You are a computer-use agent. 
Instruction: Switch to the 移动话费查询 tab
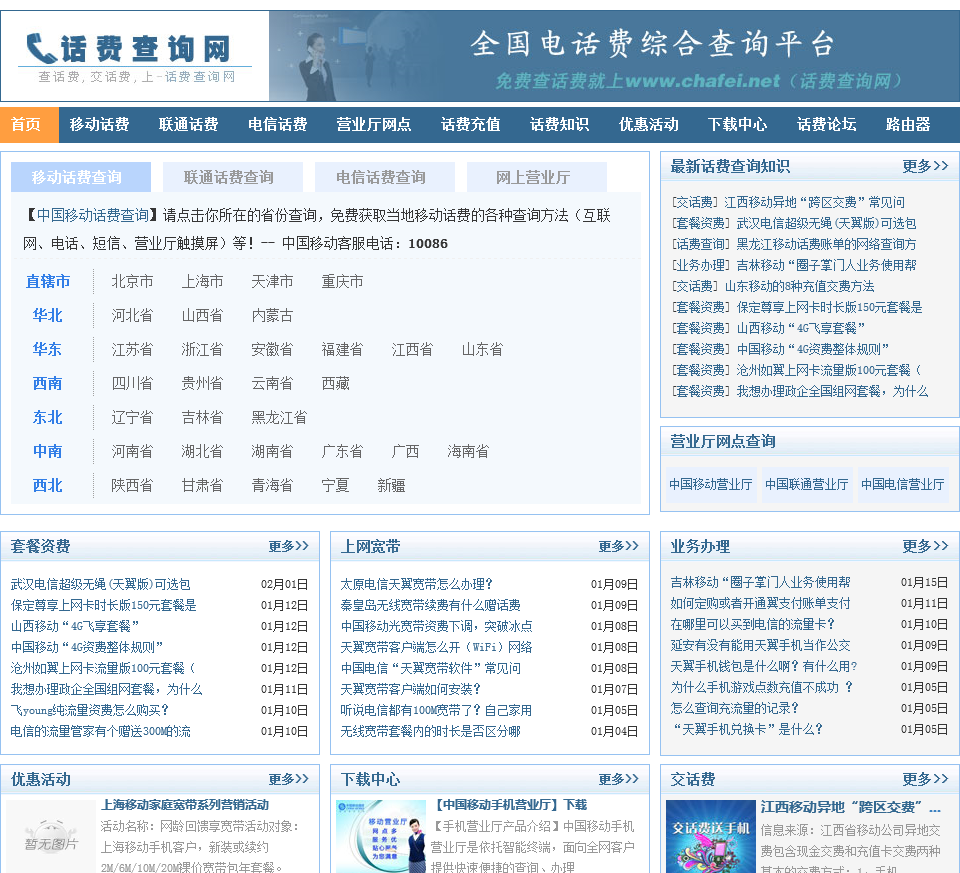click(81, 177)
